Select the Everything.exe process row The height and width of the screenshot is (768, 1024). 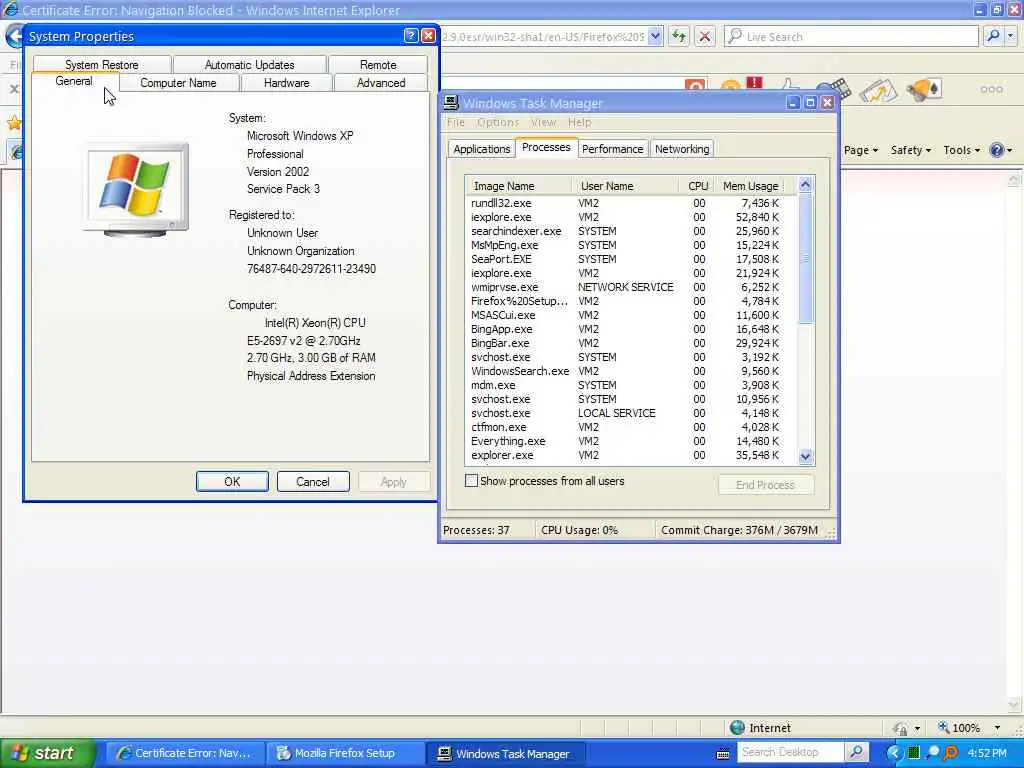(x=631, y=441)
